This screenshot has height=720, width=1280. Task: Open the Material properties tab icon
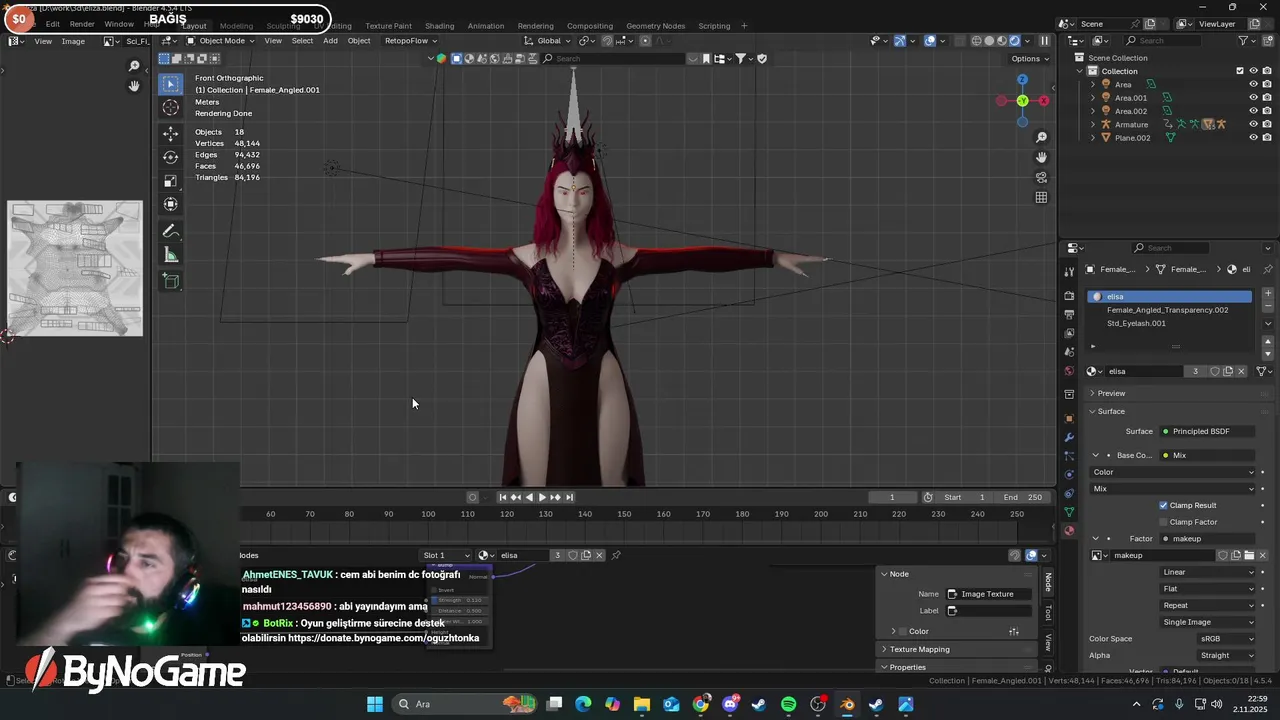[x=1069, y=531]
